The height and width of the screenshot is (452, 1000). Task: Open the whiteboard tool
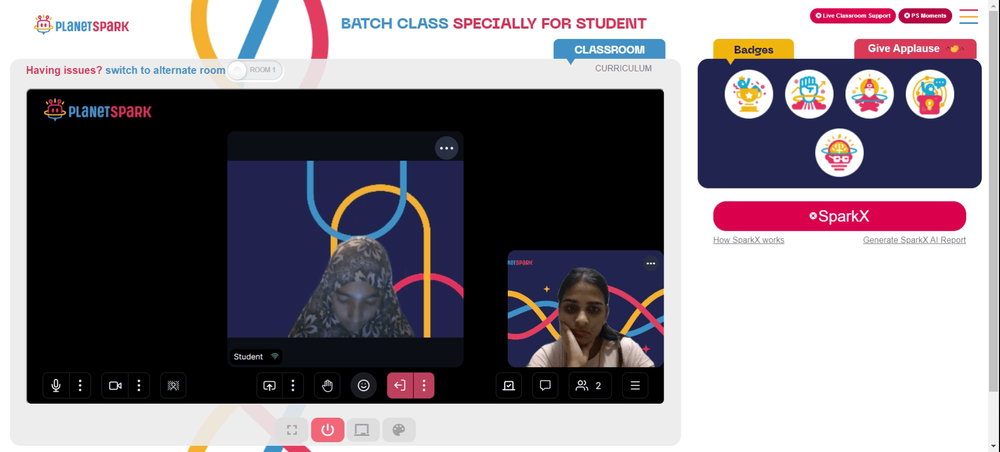point(509,386)
